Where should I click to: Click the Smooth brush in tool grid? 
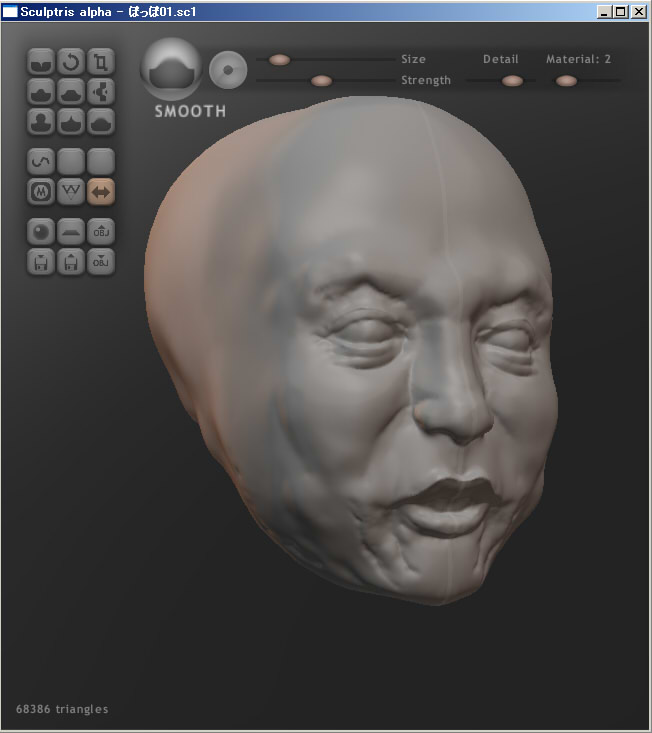pos(101,122)
